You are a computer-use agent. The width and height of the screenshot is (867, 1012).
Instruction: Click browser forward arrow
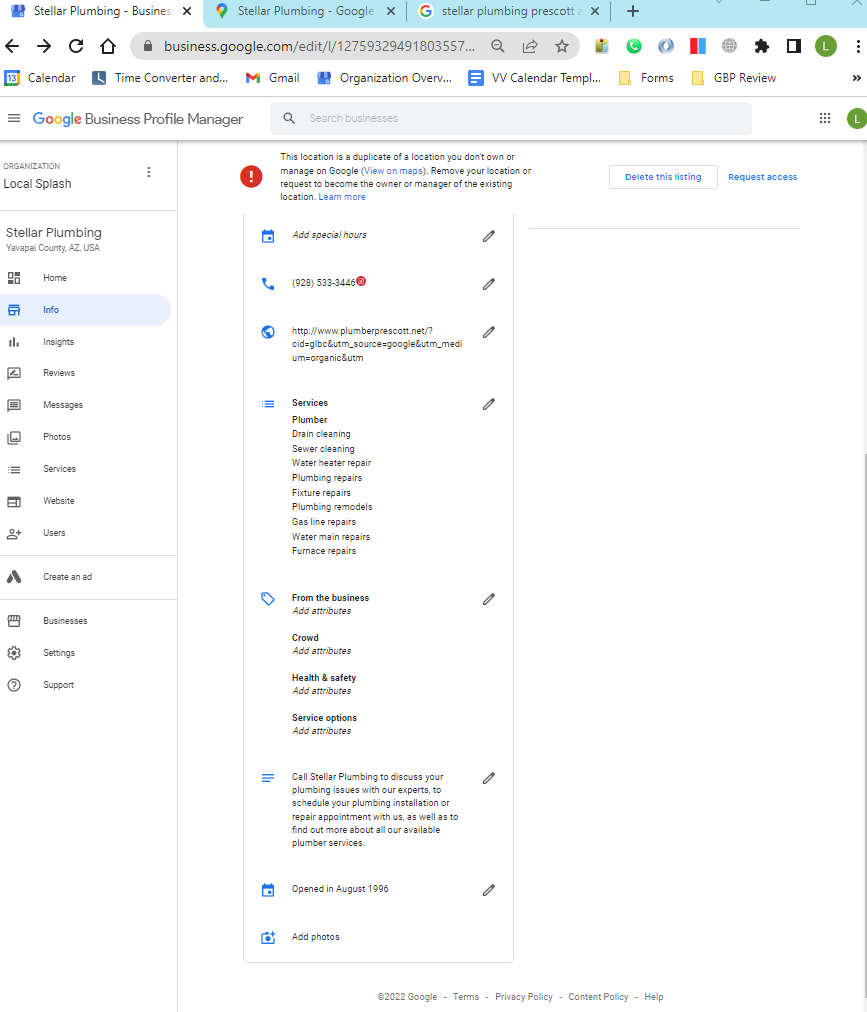[x=44, y=46]
